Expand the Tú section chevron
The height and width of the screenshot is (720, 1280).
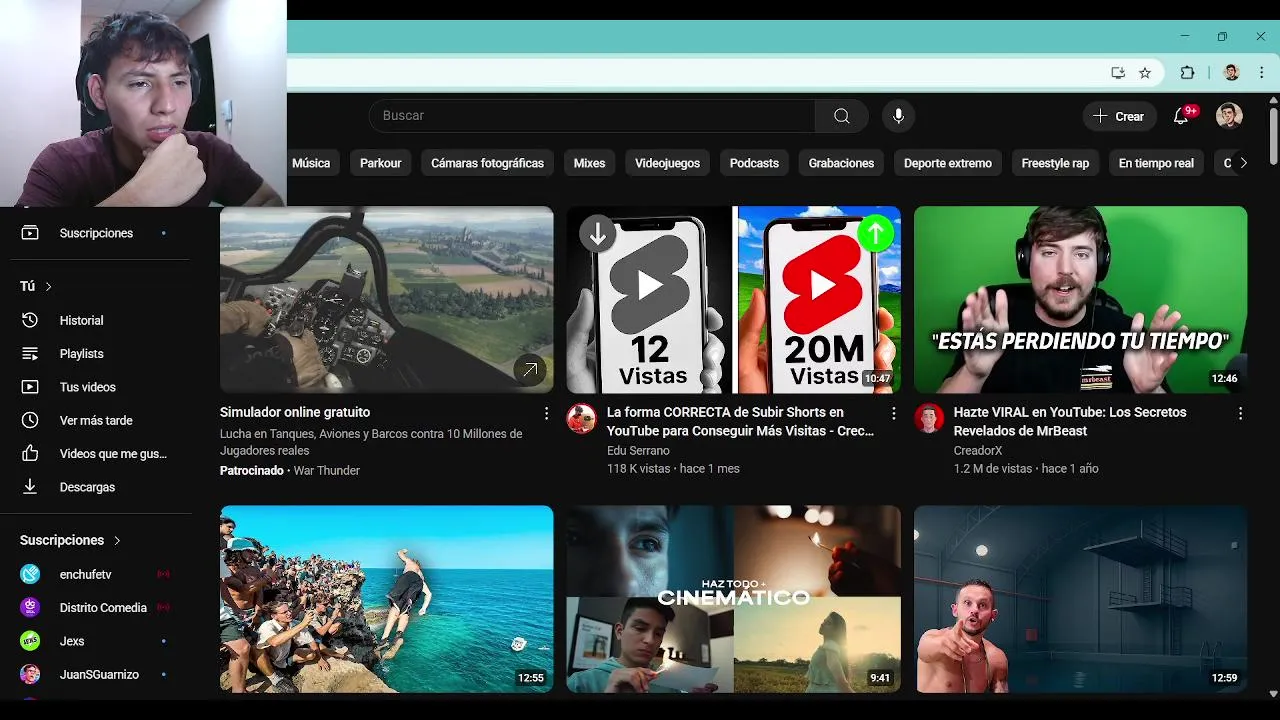(48, 287)
